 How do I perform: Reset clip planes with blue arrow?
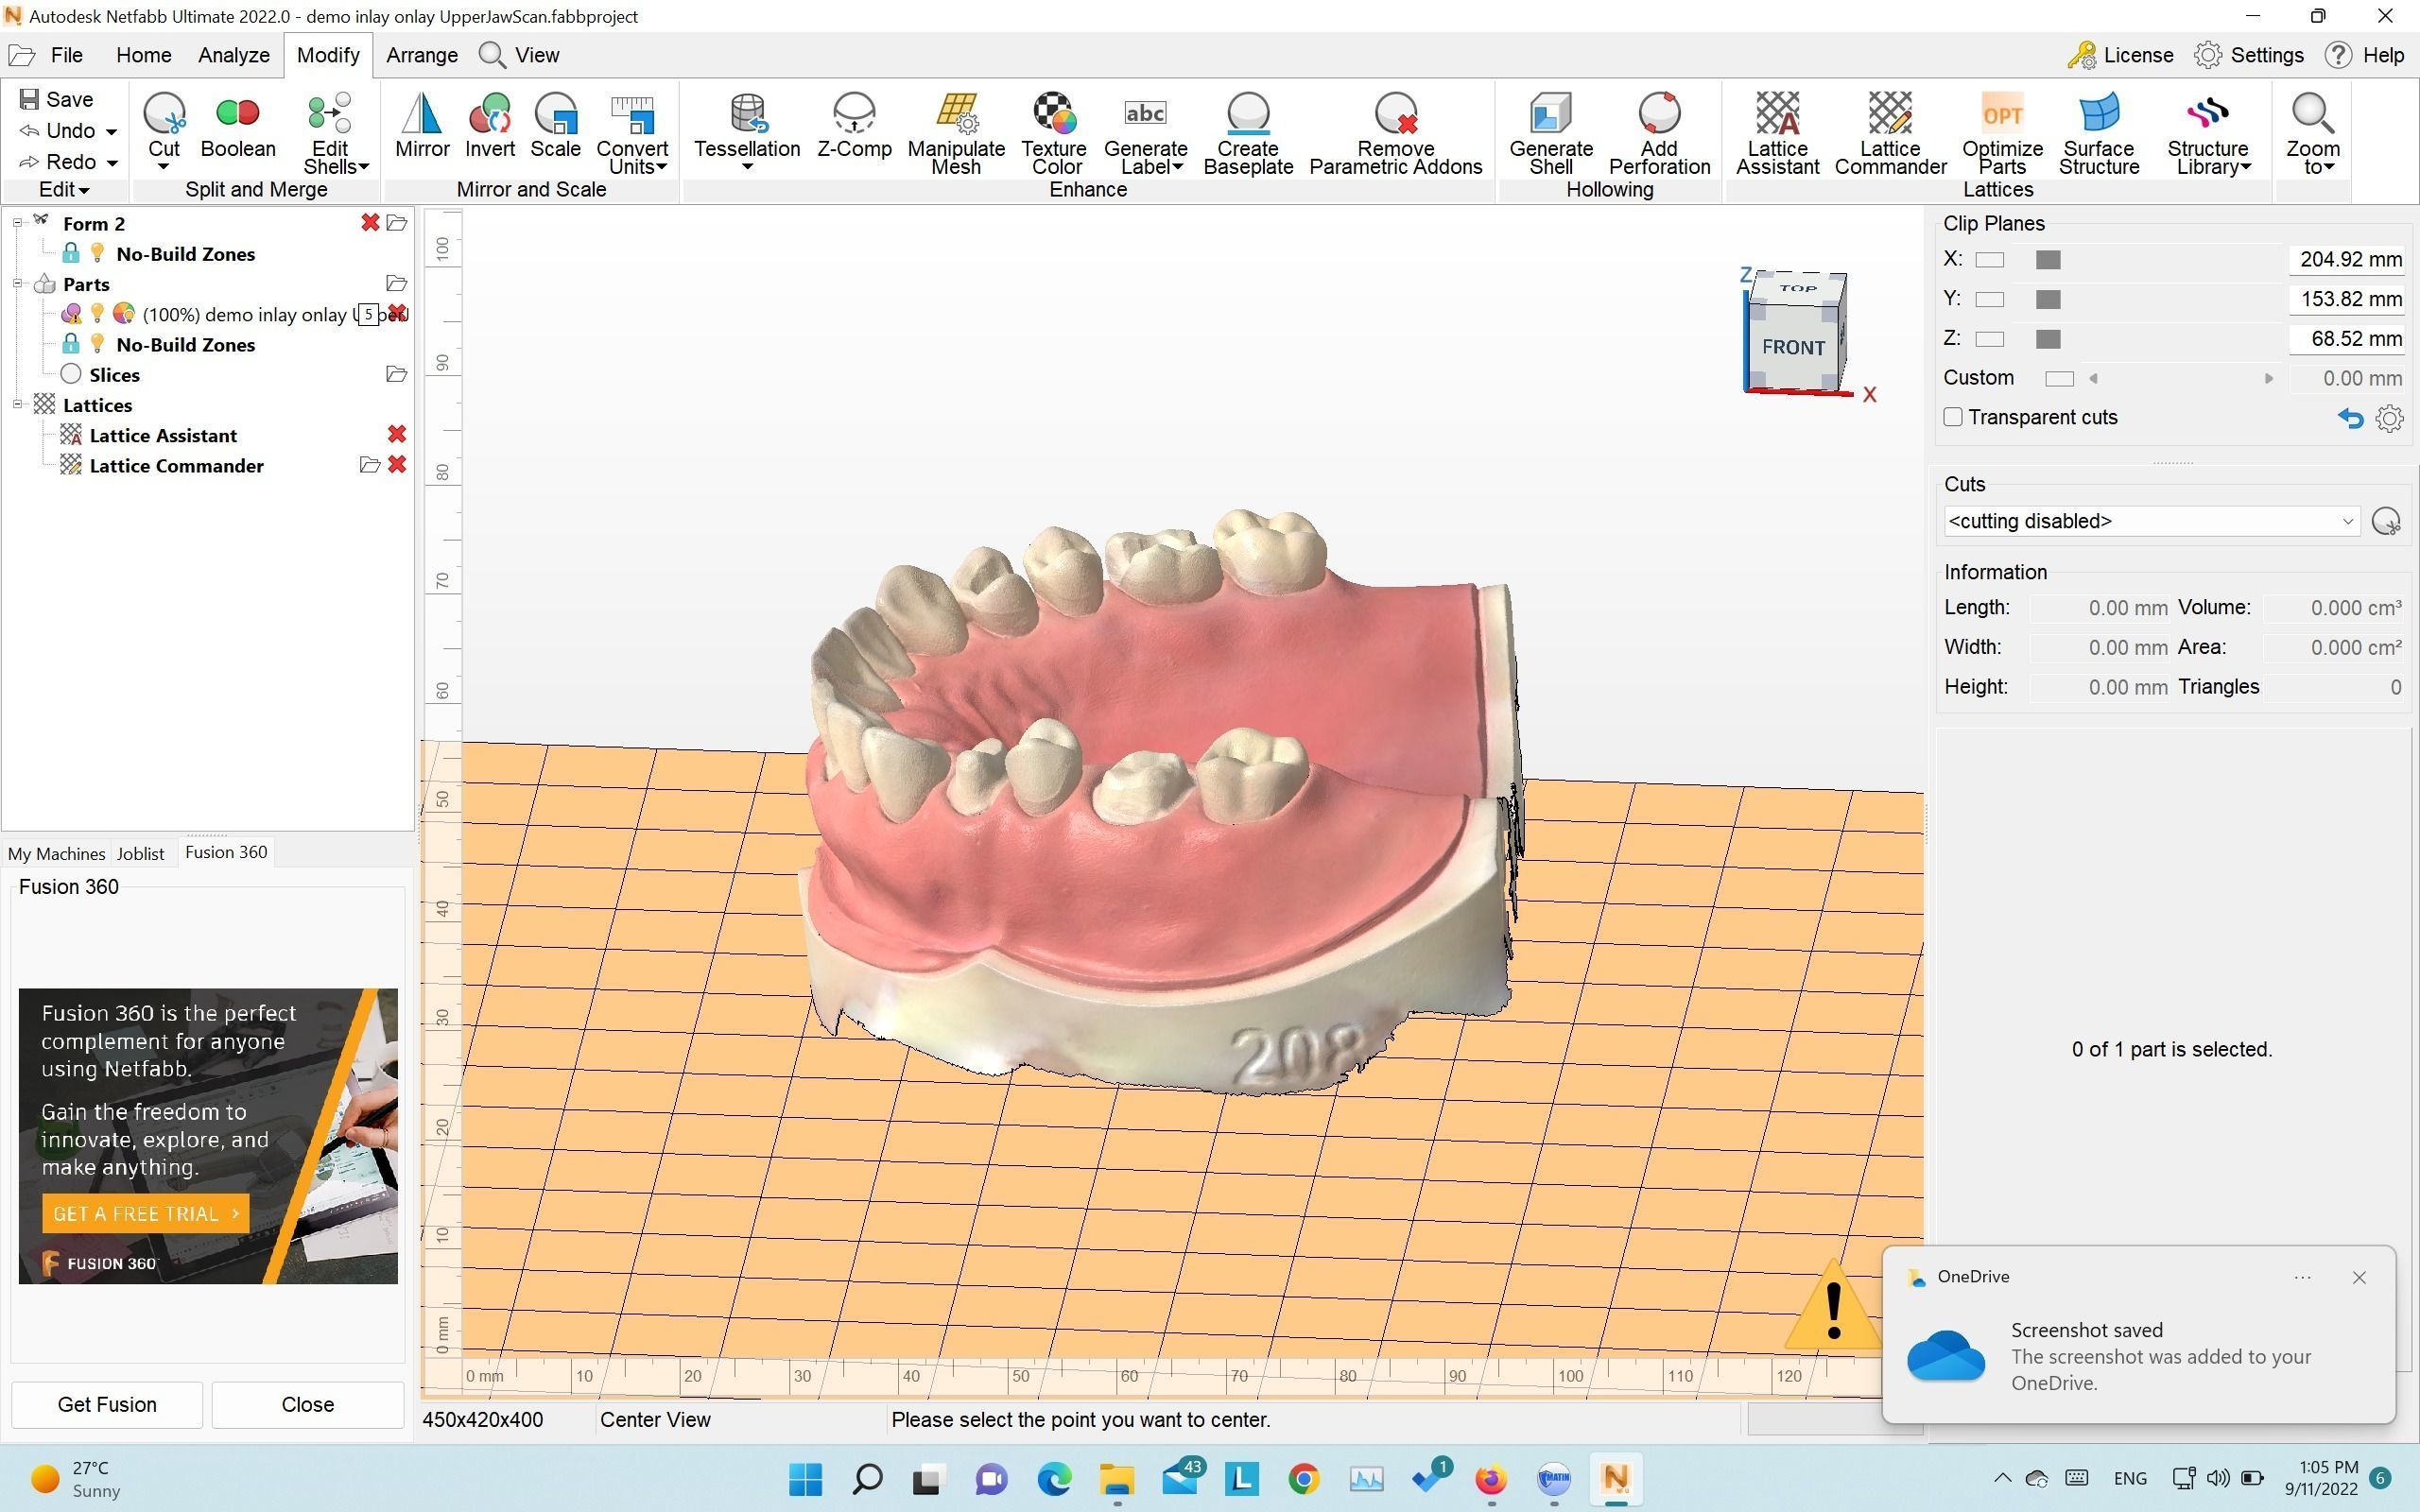2350,418
